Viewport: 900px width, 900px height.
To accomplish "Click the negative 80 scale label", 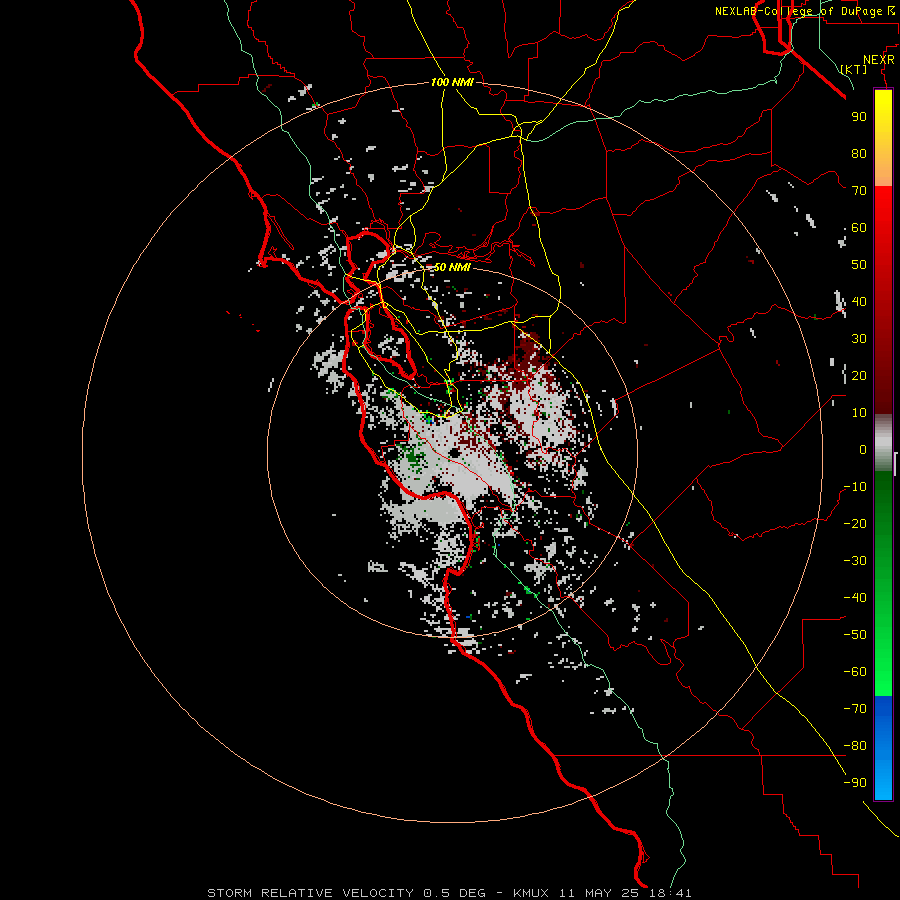I will click(855, 746).
